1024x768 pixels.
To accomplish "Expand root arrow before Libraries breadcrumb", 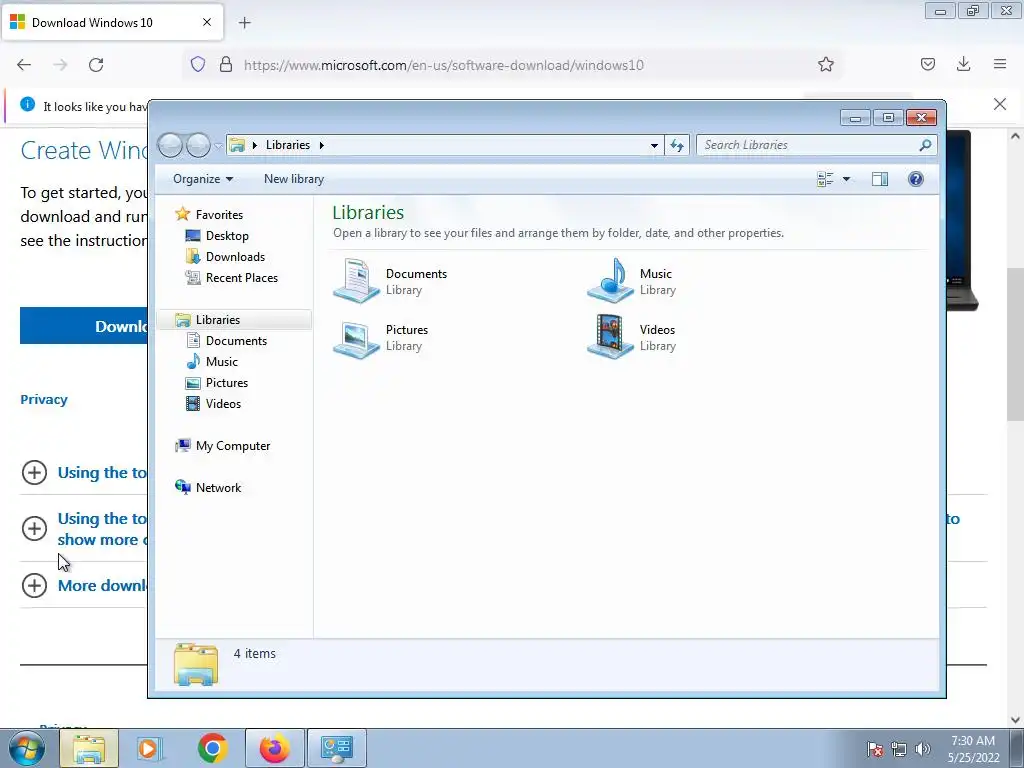I will click(255, 145).
